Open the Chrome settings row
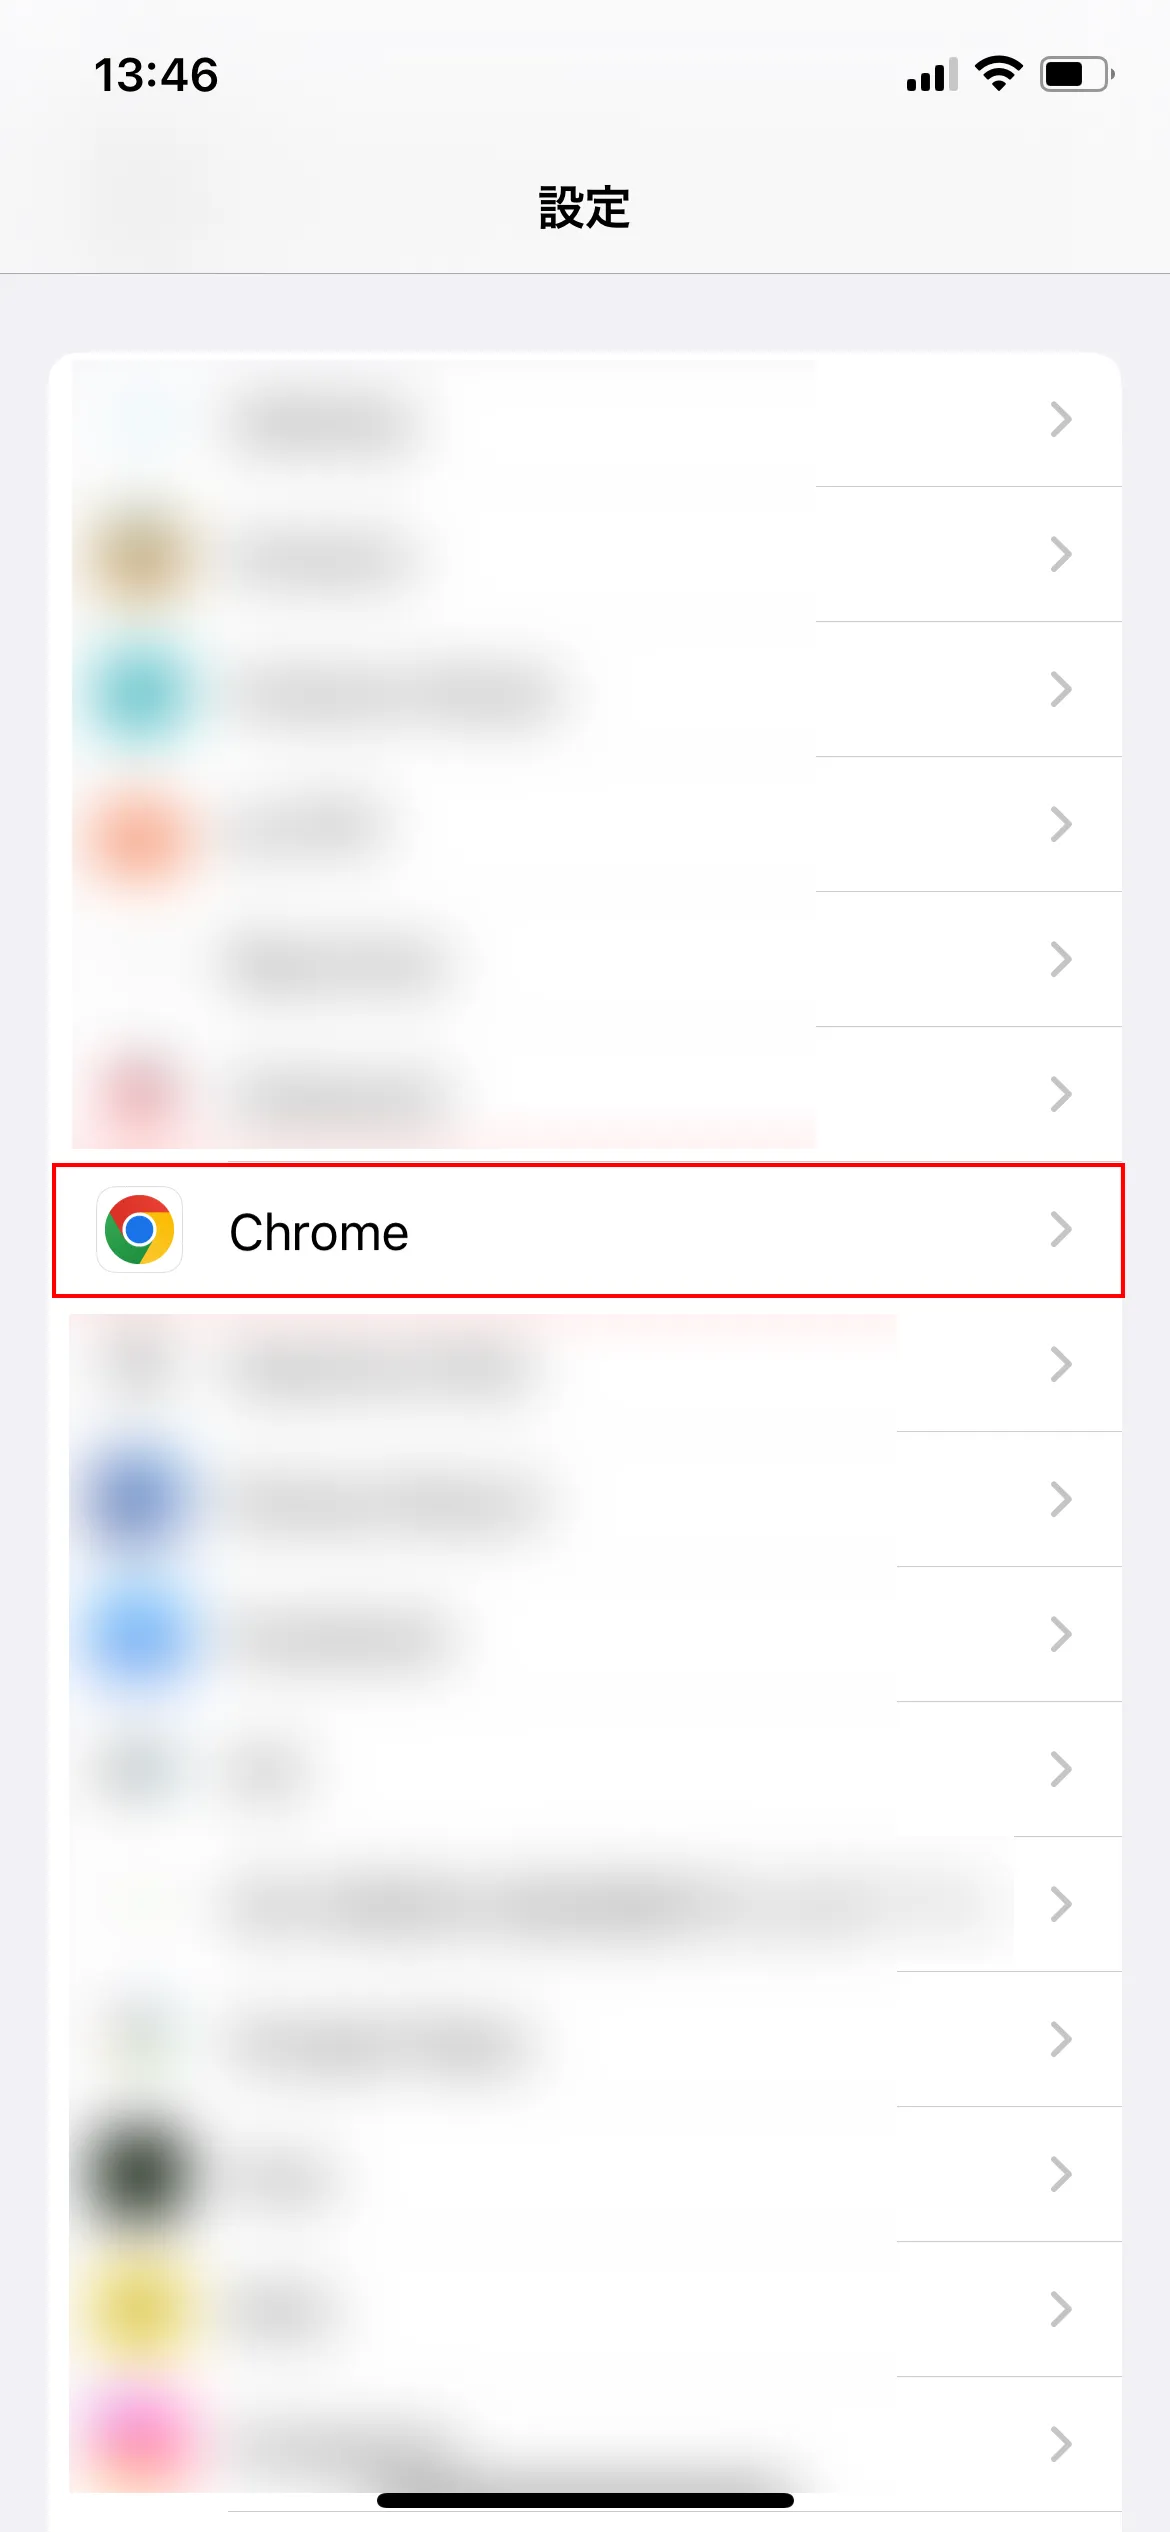The height and width of the screenshot is (2532, 1170). [588, 1230]
